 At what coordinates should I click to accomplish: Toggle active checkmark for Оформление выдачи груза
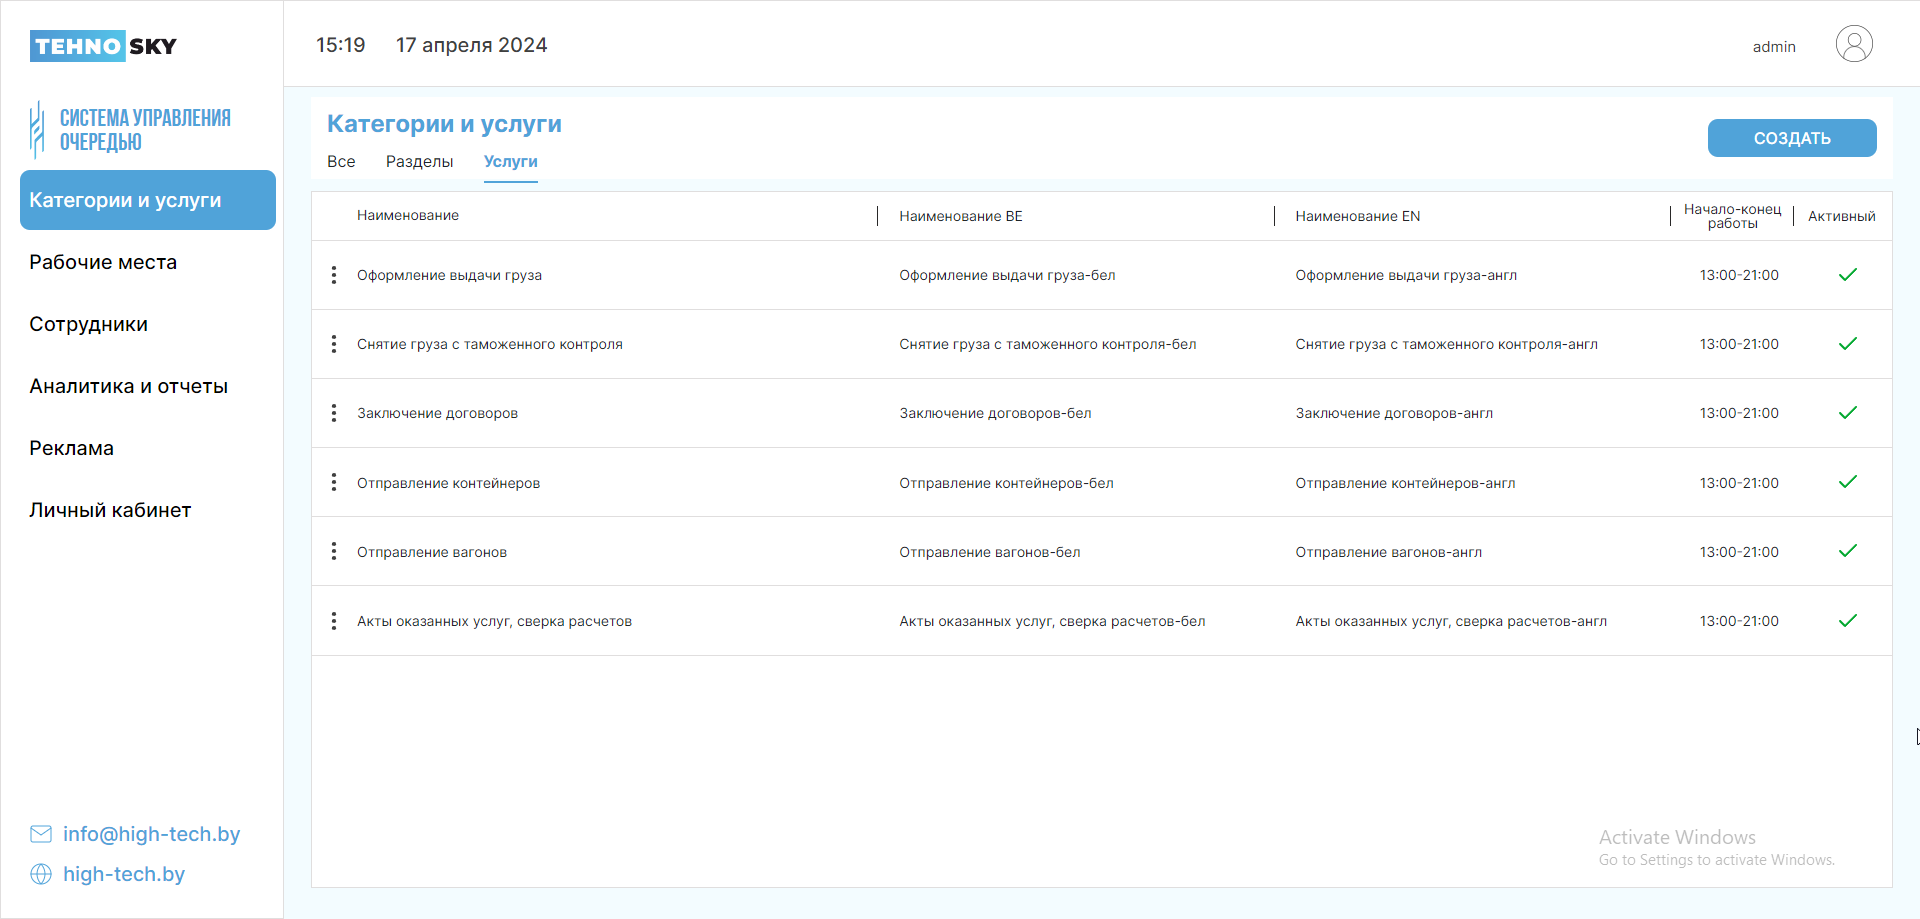[1847, 275]
